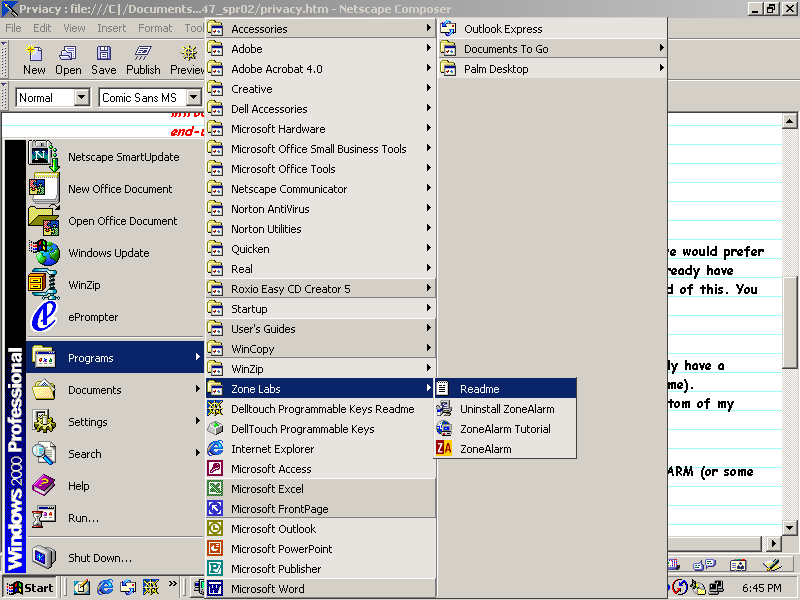800x600 pixels.
Task: Open the Quicken program folder
Action: 321,249
